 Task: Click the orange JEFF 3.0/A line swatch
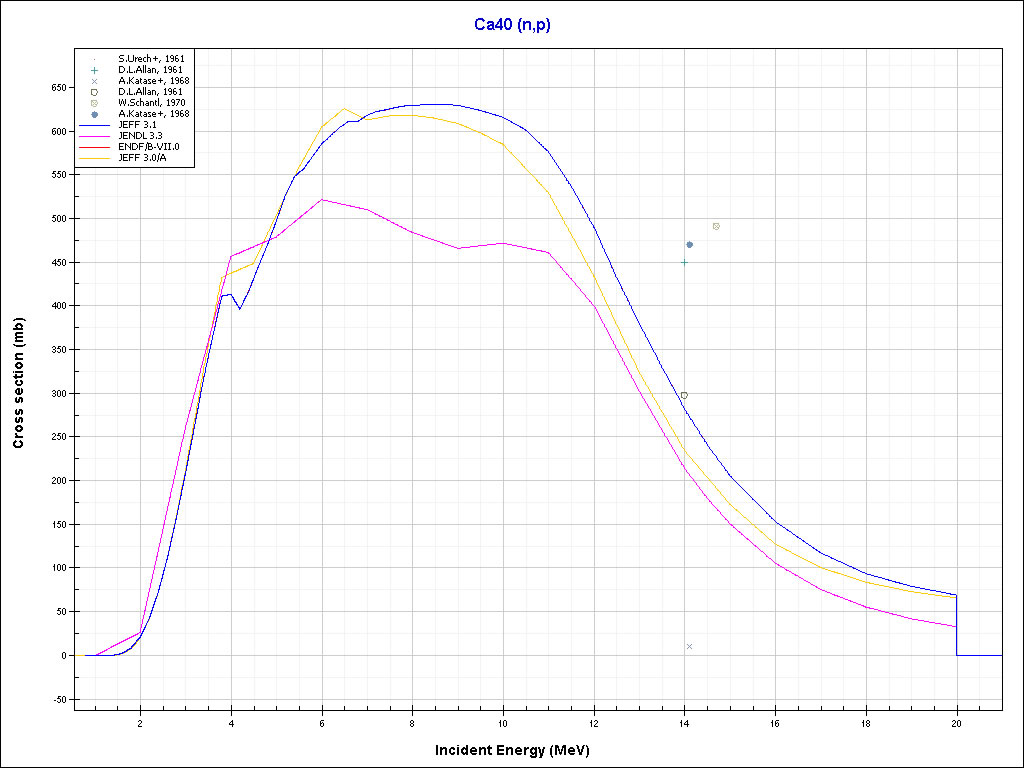pyautogui.click(x=94, y=157)
